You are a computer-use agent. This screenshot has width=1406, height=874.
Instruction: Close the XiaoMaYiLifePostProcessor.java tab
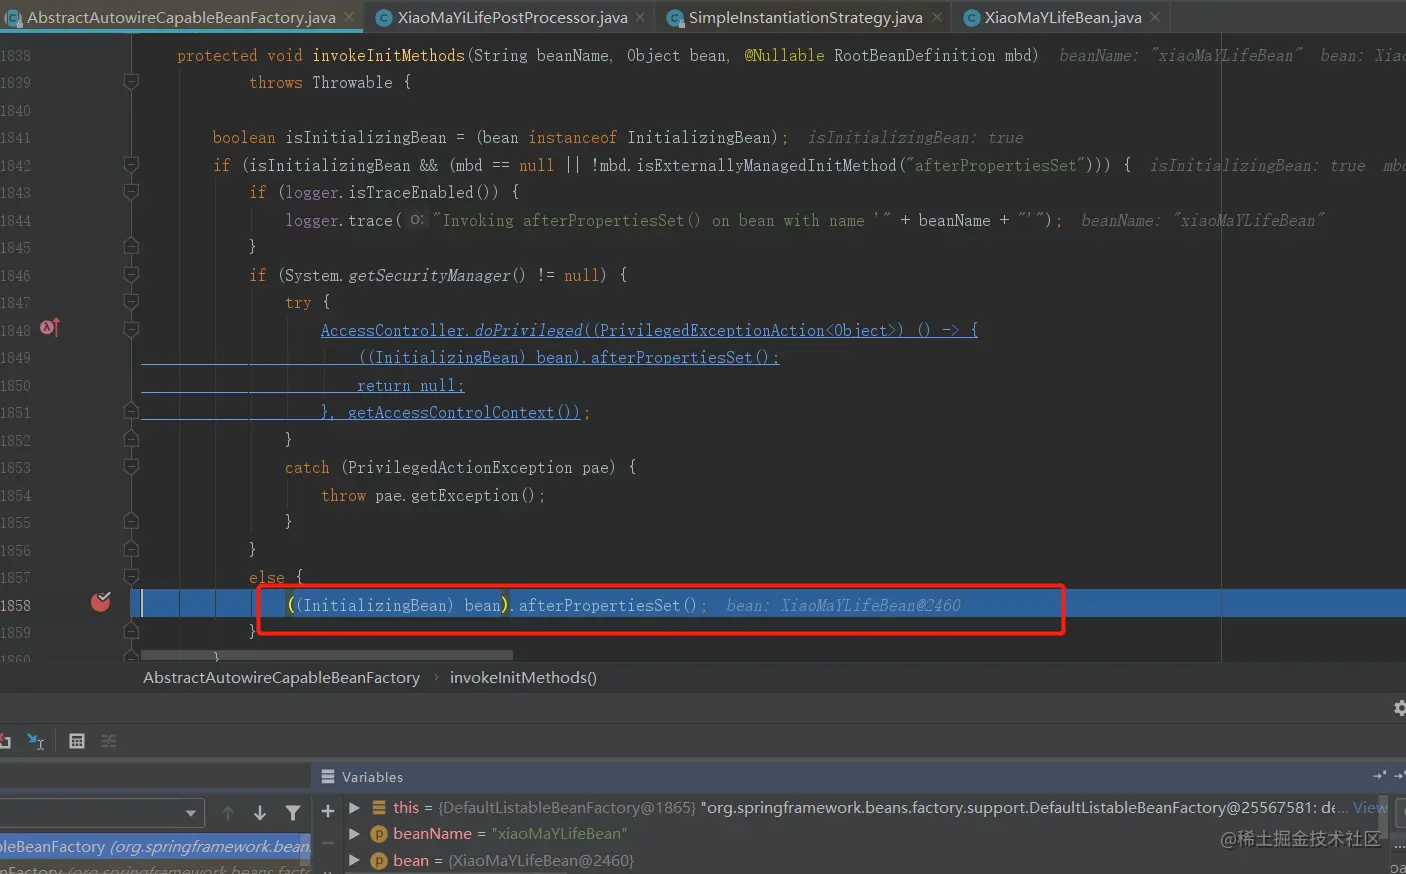640,17
